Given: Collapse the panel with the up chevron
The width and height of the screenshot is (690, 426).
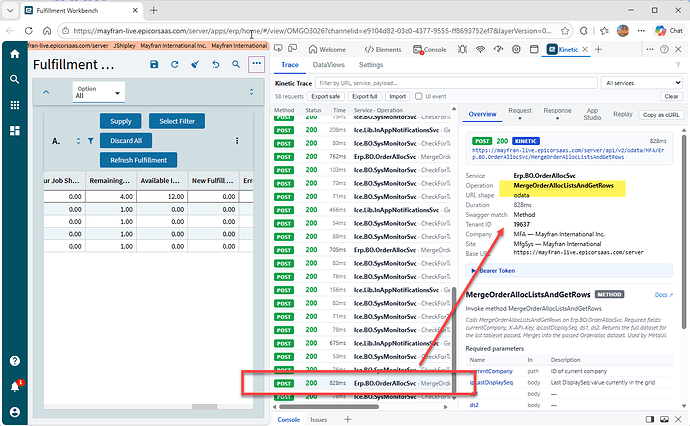Looking at the screenshot, I should point(46,92).
